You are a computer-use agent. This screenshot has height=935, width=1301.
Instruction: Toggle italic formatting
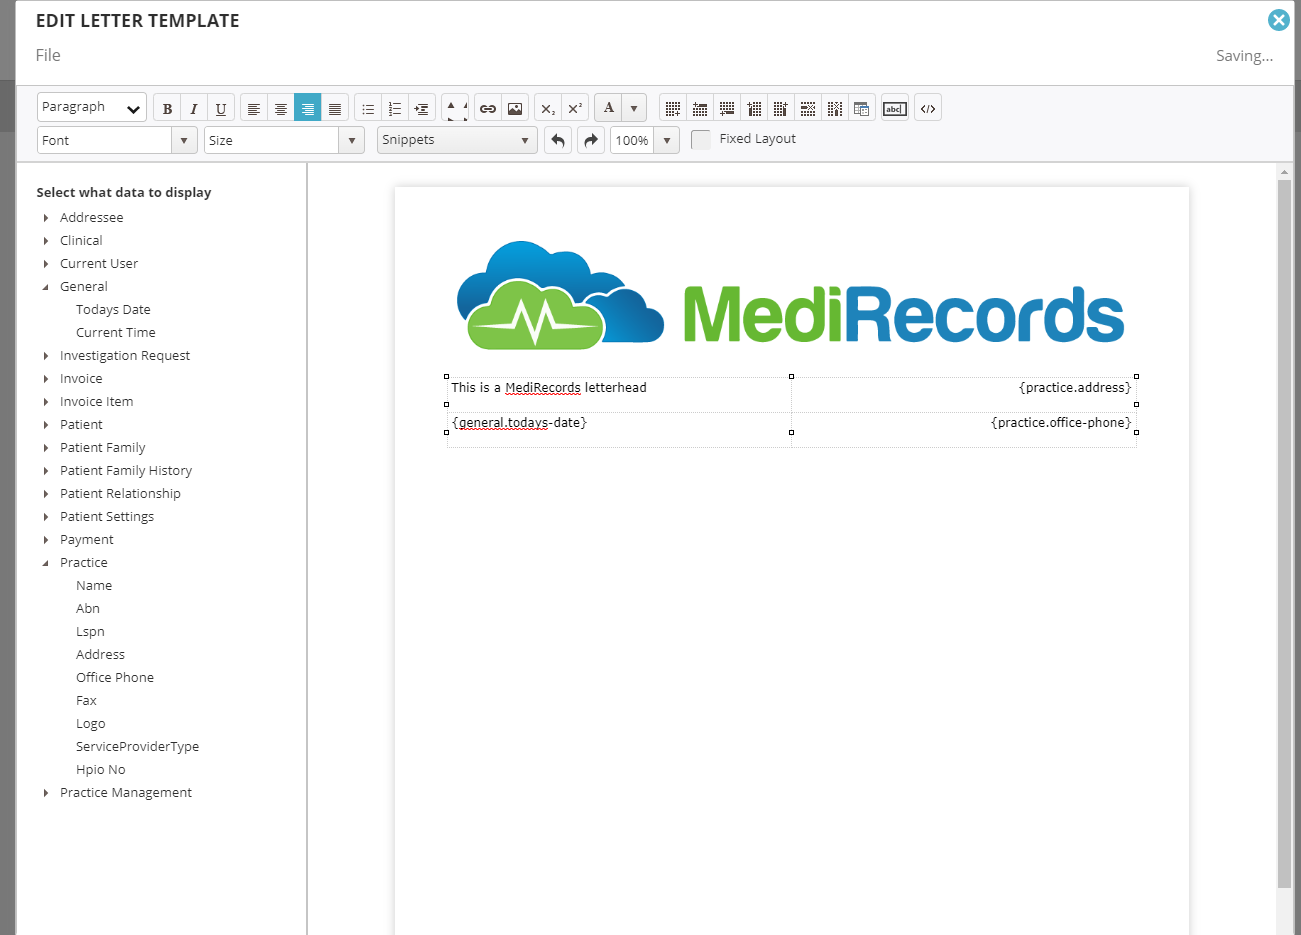tap(194, 108)
